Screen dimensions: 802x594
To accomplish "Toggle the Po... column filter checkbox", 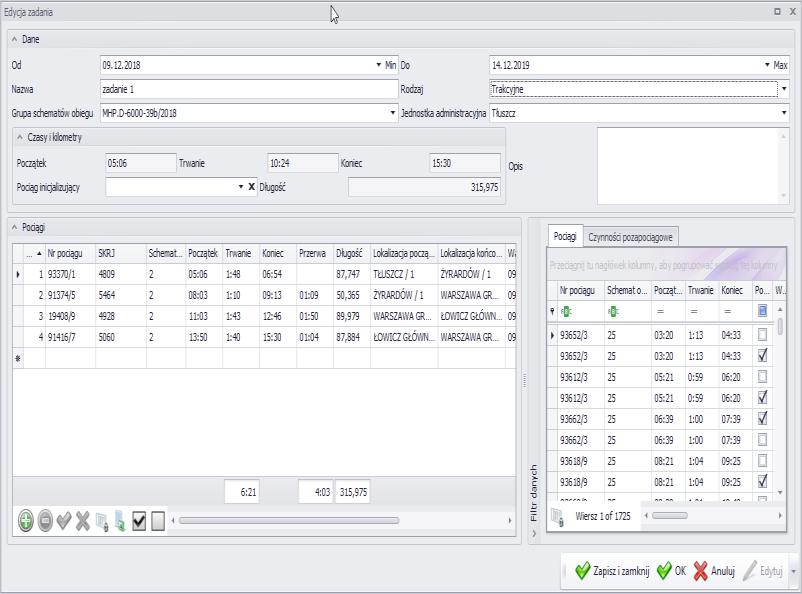I will tap(762, 311).
